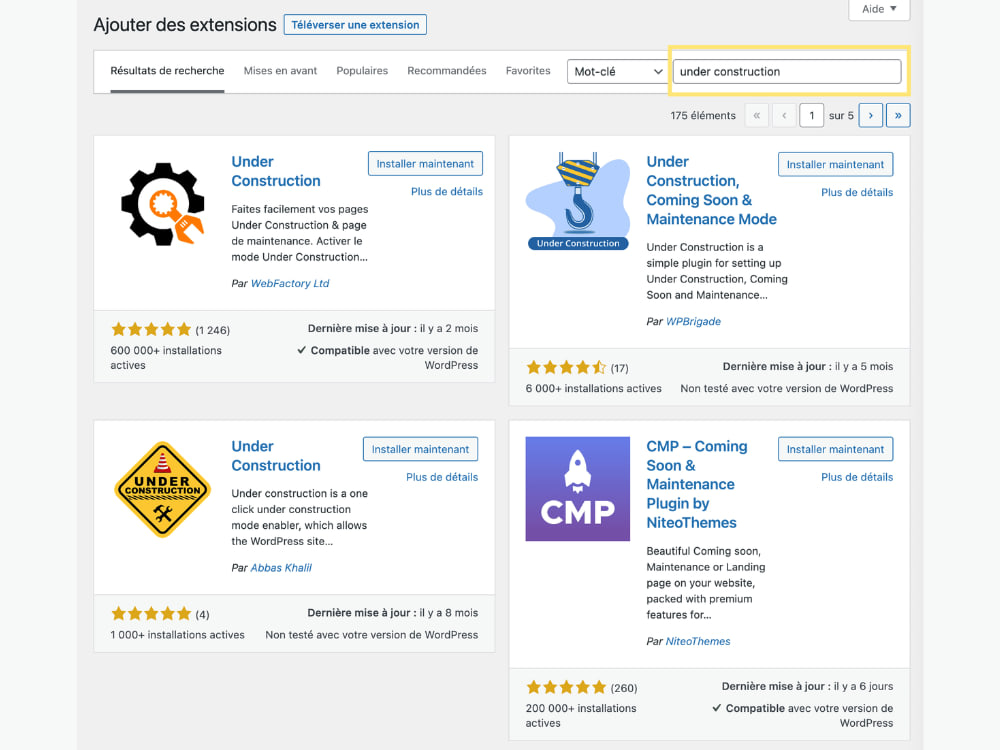This screenshot has height=750, width=1000.
Task: Show the Recommandées tab
Action: coord(446,71)
